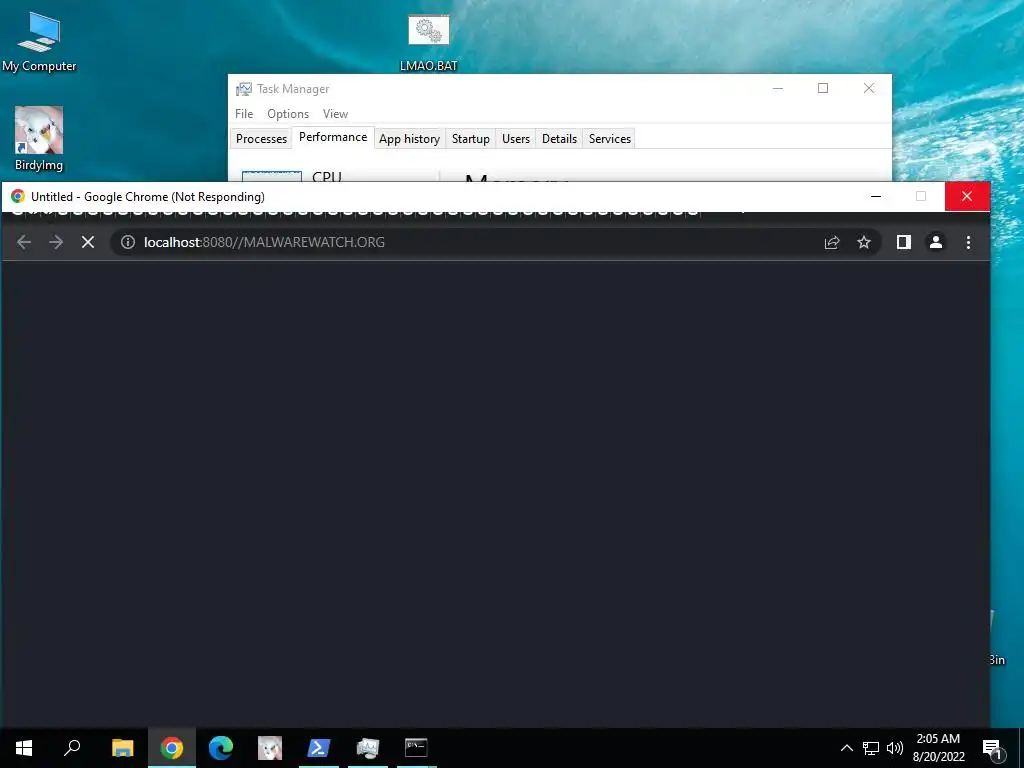The width and height of the screenshot is (1024, 768).
Task: Open Options menu in Task Manager
Action: click(x=287, y=114)
